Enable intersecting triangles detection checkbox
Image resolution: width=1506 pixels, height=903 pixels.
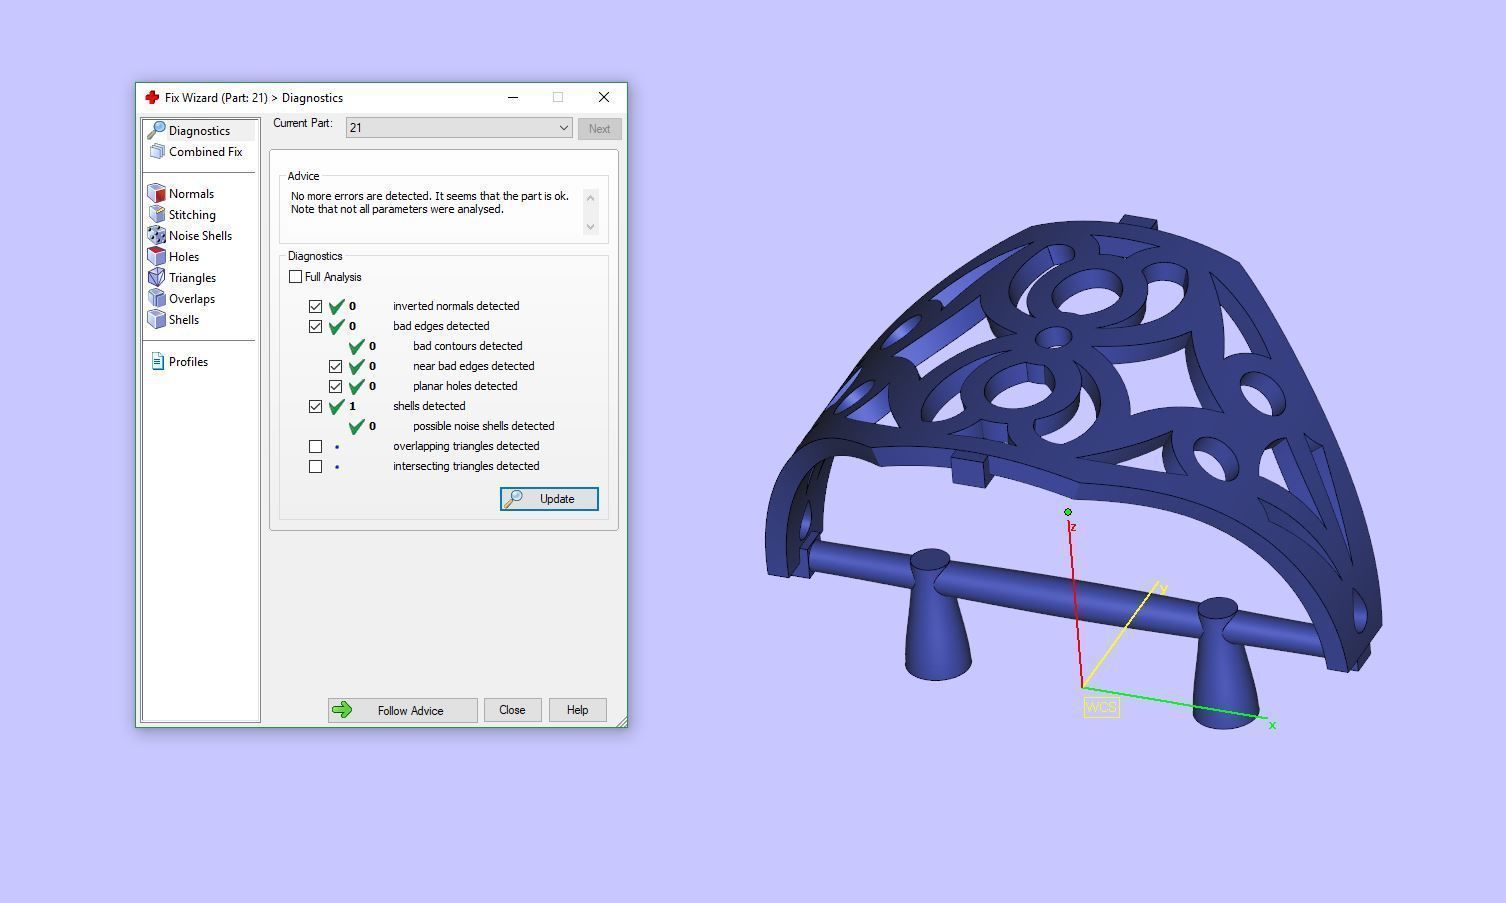(316, 466)
